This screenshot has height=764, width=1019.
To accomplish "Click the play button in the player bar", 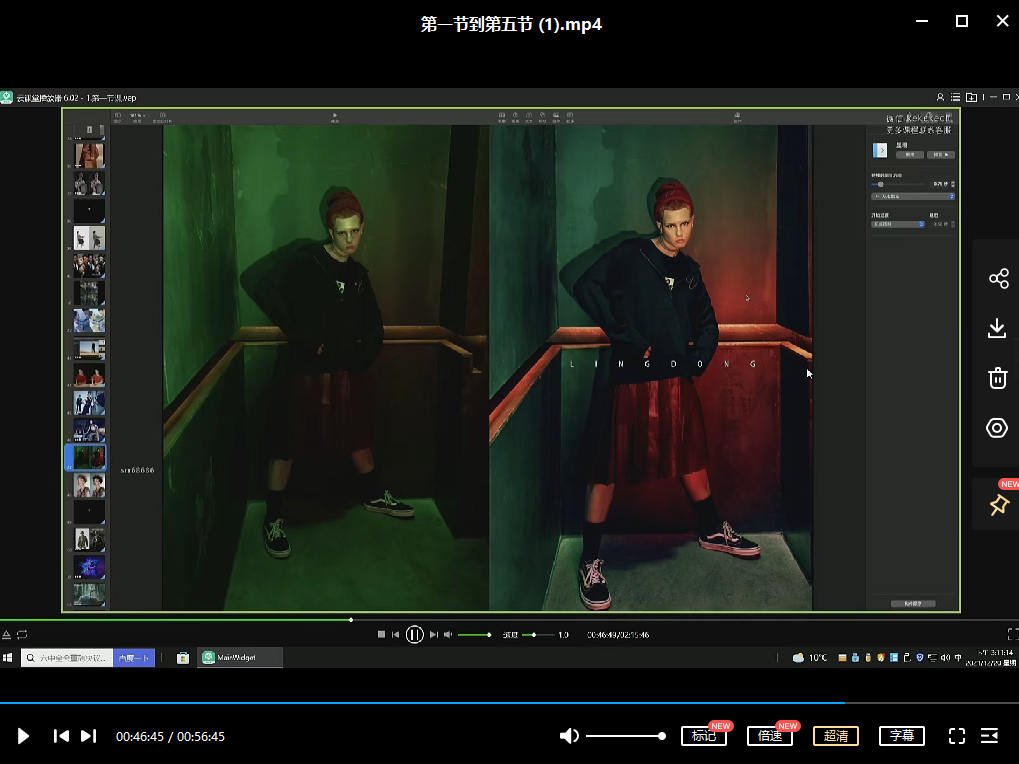I will [23, 736].
